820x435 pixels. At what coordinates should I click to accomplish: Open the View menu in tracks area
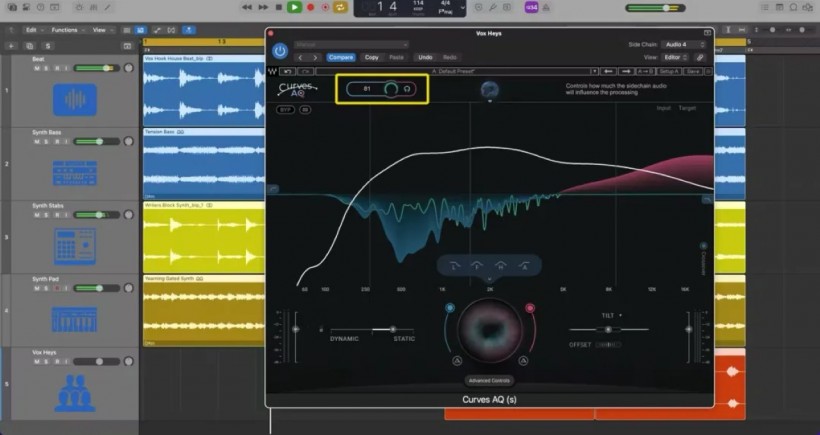pyautogui.click(x=102, y=30)
